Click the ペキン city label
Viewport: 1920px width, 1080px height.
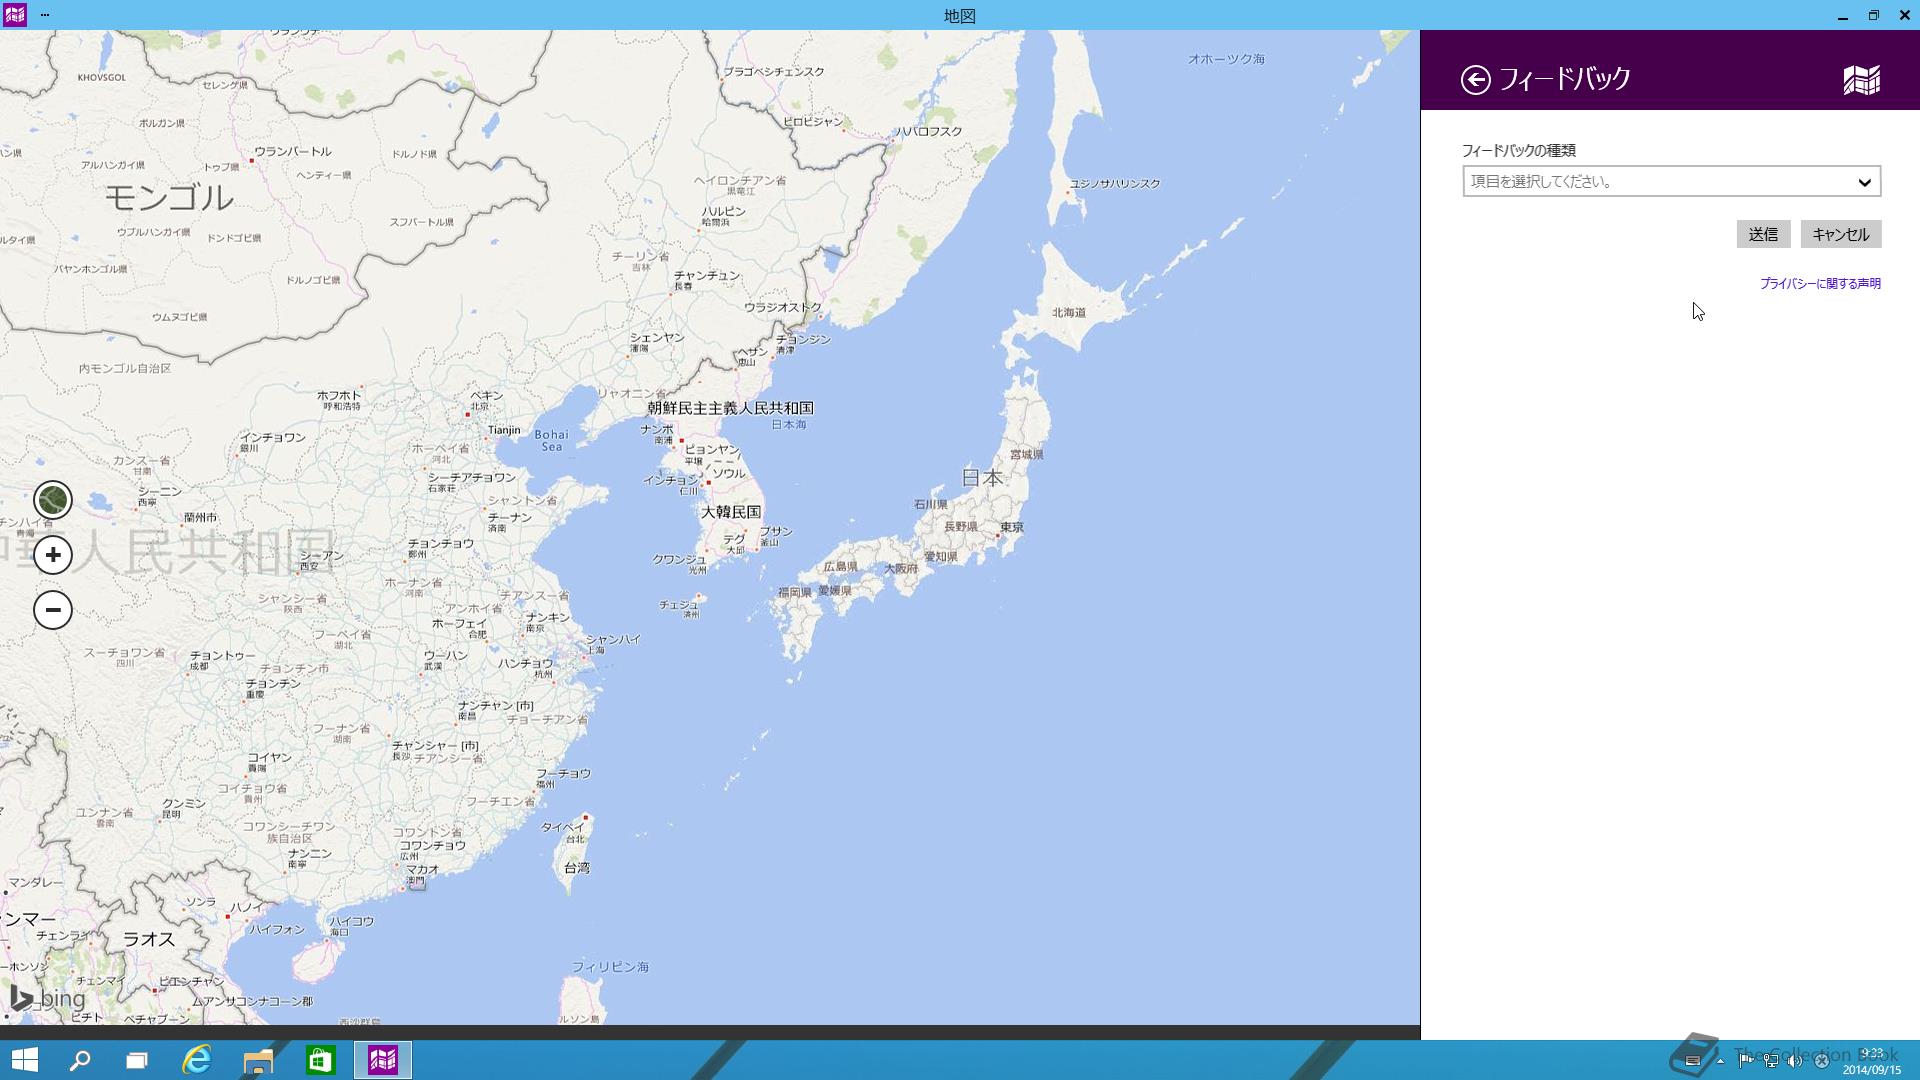[x=487, y=396]
